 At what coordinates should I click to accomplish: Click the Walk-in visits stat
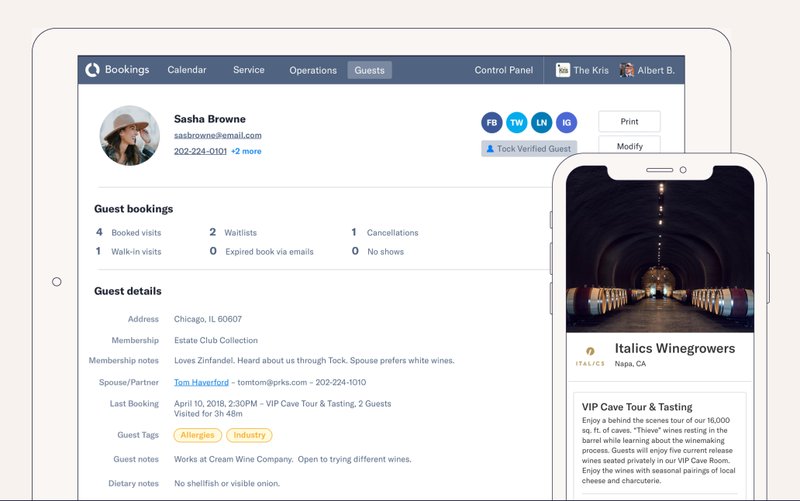click(129, 252)
